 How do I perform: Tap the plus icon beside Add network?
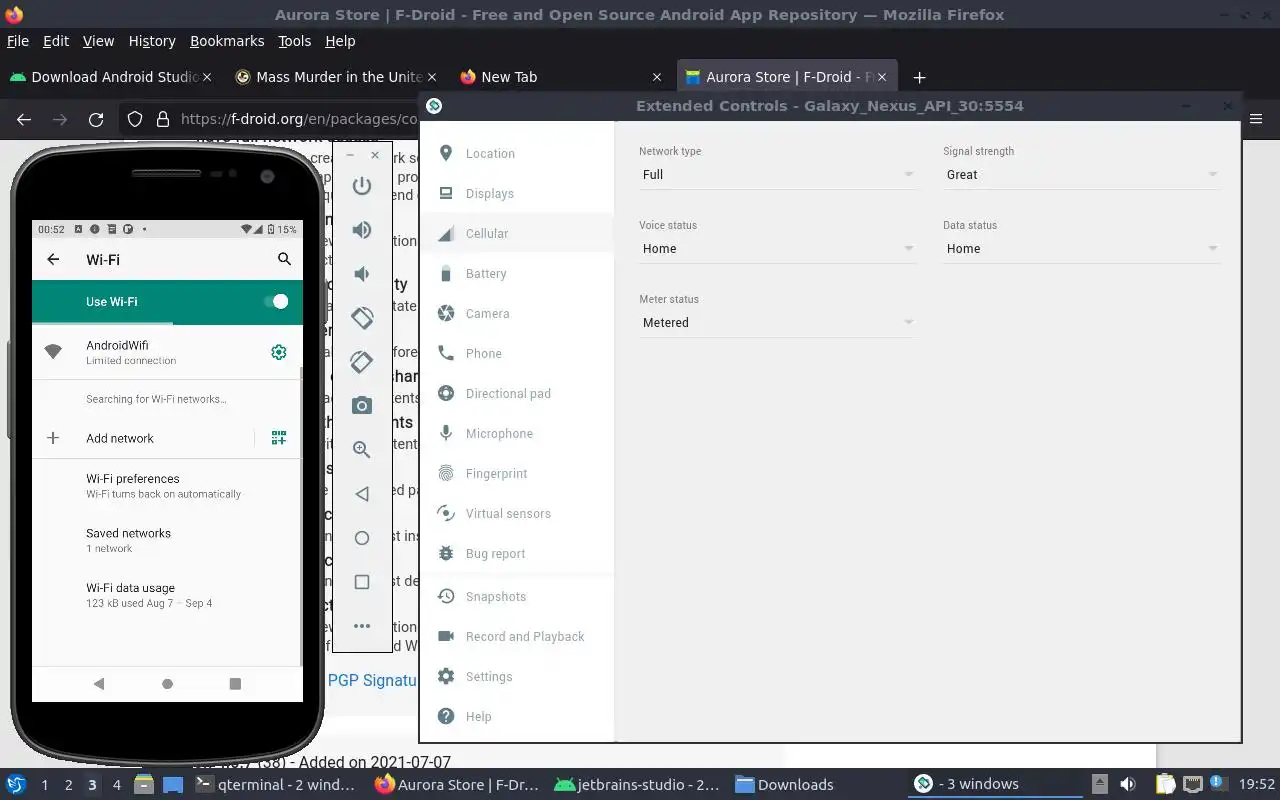(53, 438)
